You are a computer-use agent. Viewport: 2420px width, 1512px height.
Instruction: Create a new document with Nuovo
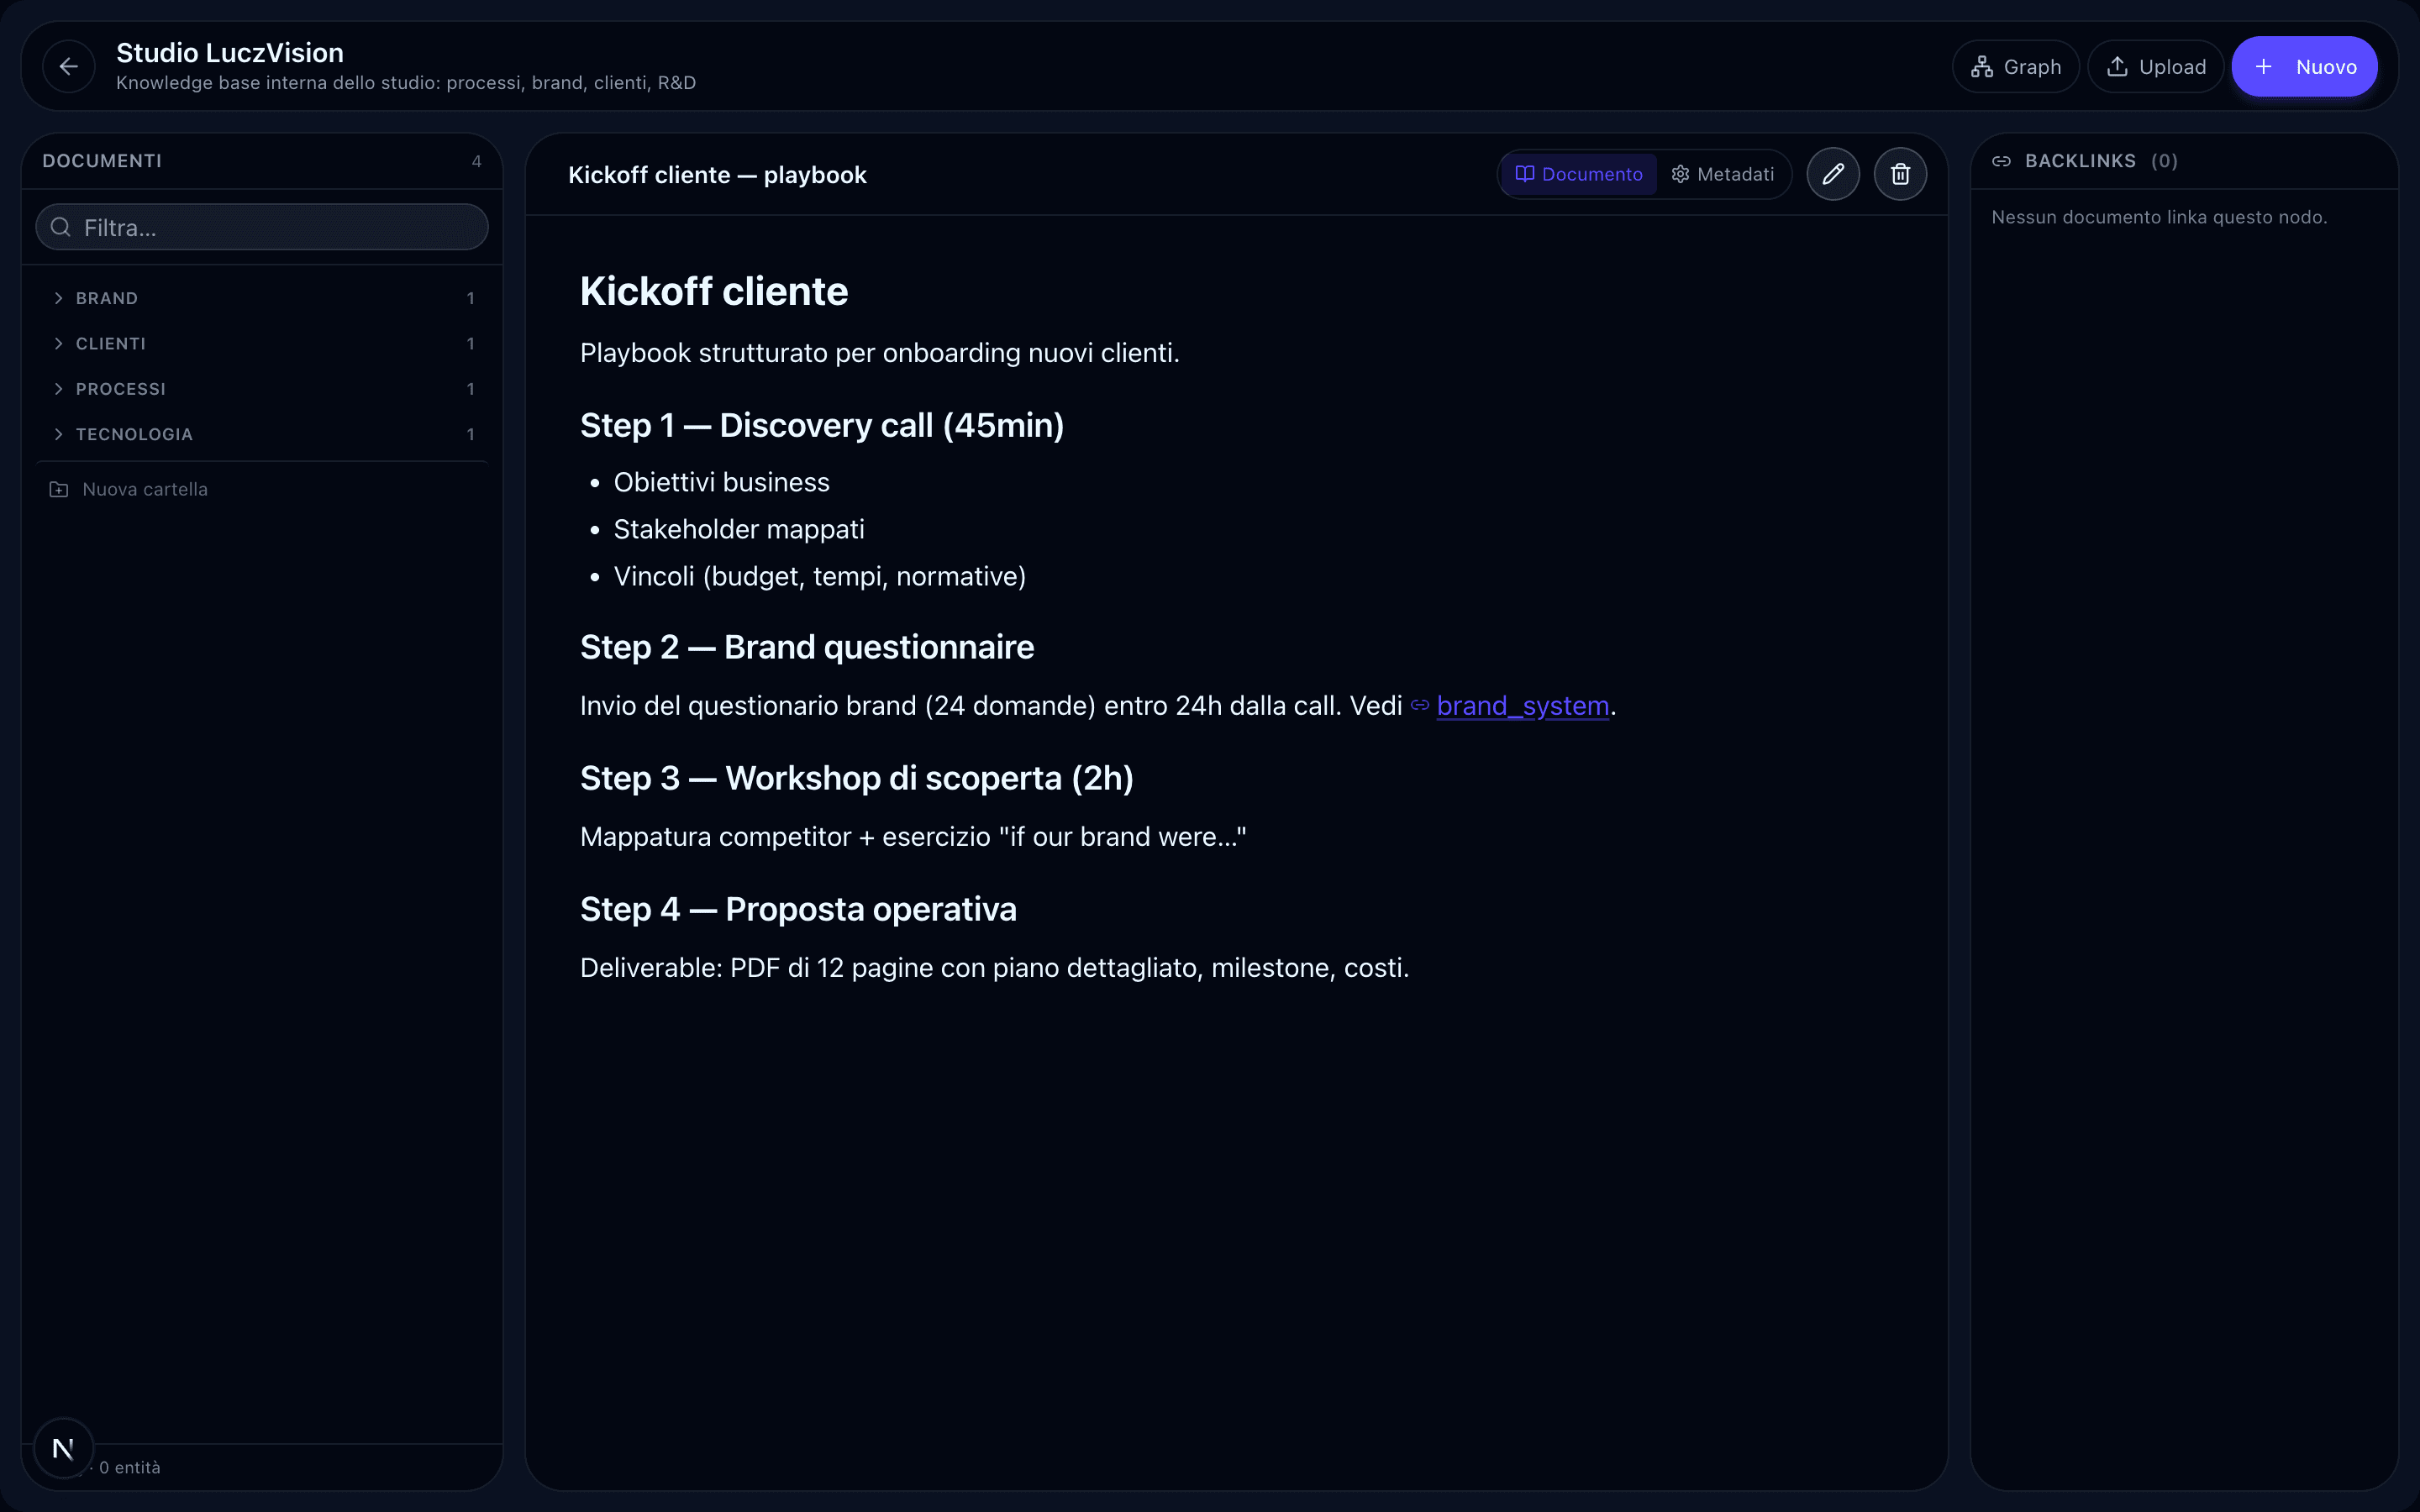(x=2304, y=67)
